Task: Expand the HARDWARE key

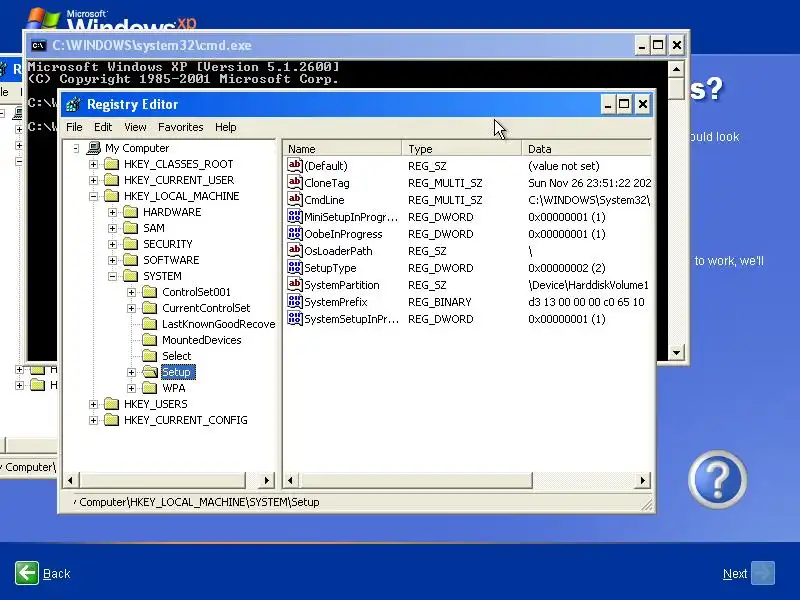Action: coord(112,212)
